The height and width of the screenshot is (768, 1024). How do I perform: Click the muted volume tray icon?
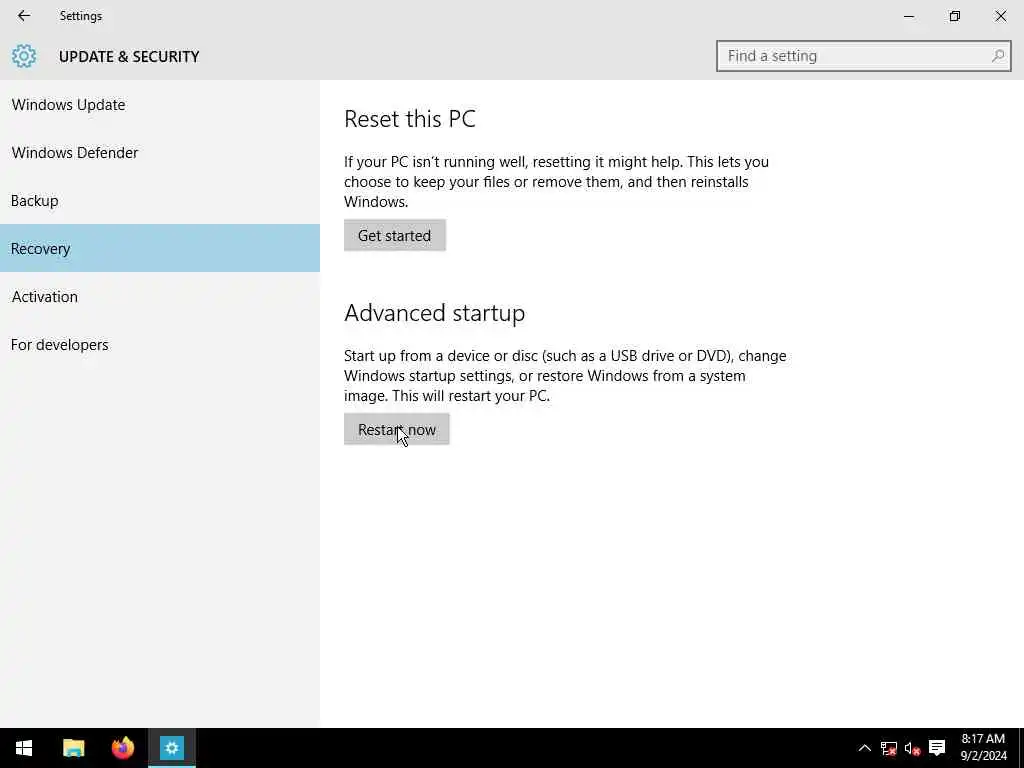912,748
